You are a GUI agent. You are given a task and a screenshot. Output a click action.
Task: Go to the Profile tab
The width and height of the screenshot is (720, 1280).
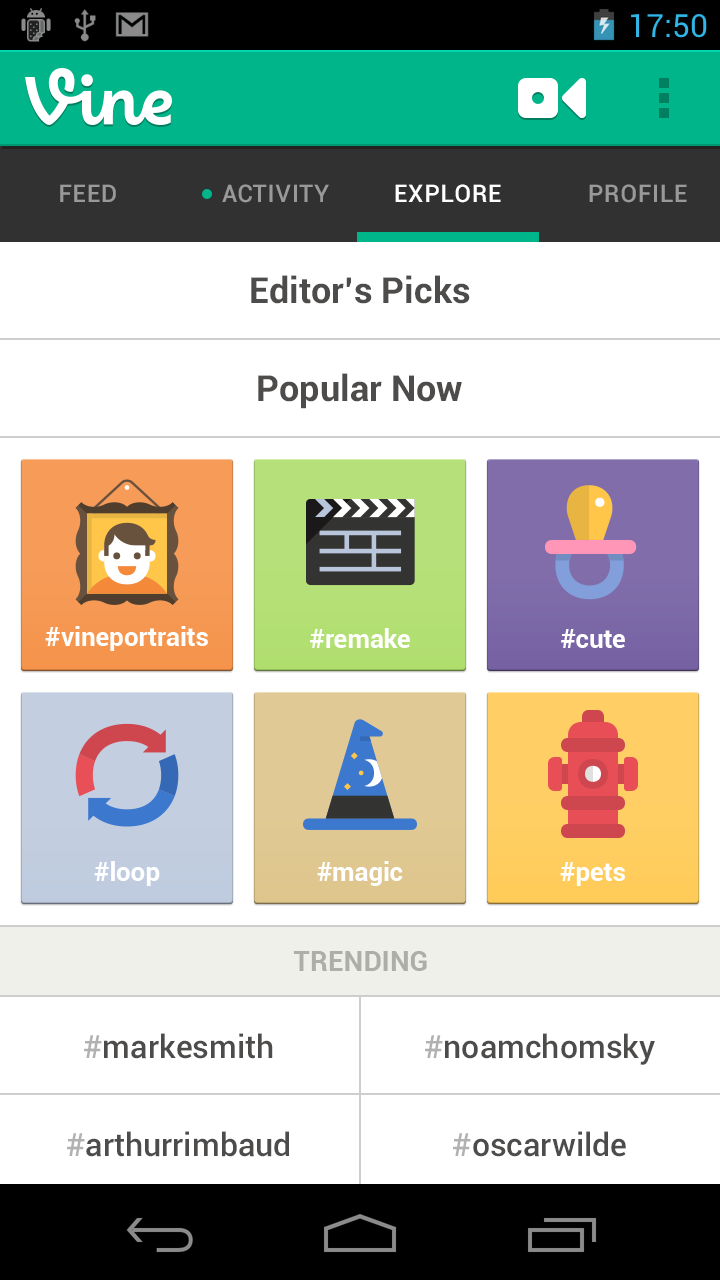(637, 194)
